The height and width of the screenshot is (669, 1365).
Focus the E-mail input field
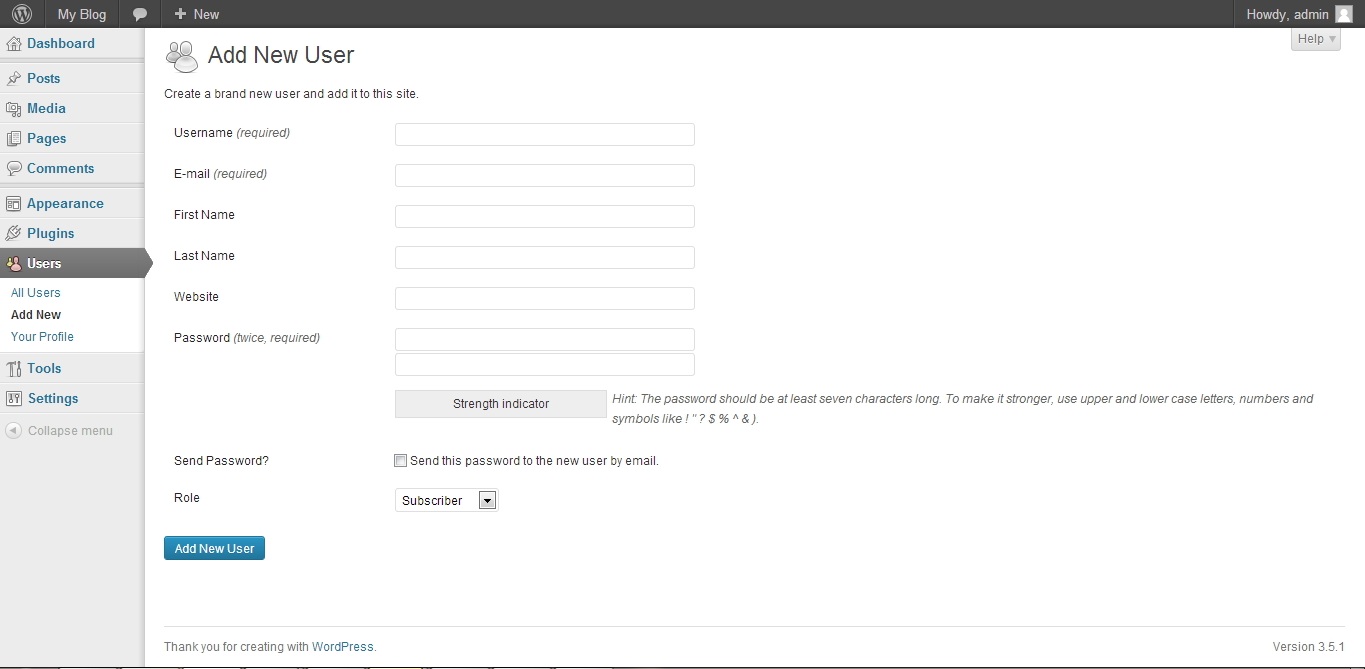[544, 176]
